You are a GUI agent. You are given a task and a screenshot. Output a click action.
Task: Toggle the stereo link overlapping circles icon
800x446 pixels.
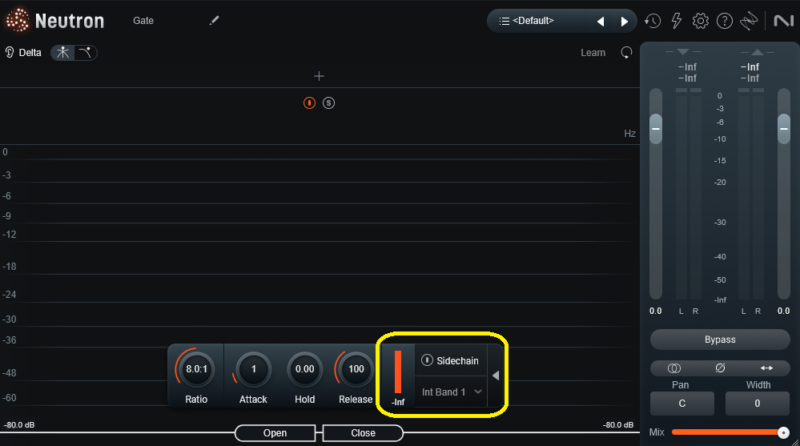click(x=674, y=368)
